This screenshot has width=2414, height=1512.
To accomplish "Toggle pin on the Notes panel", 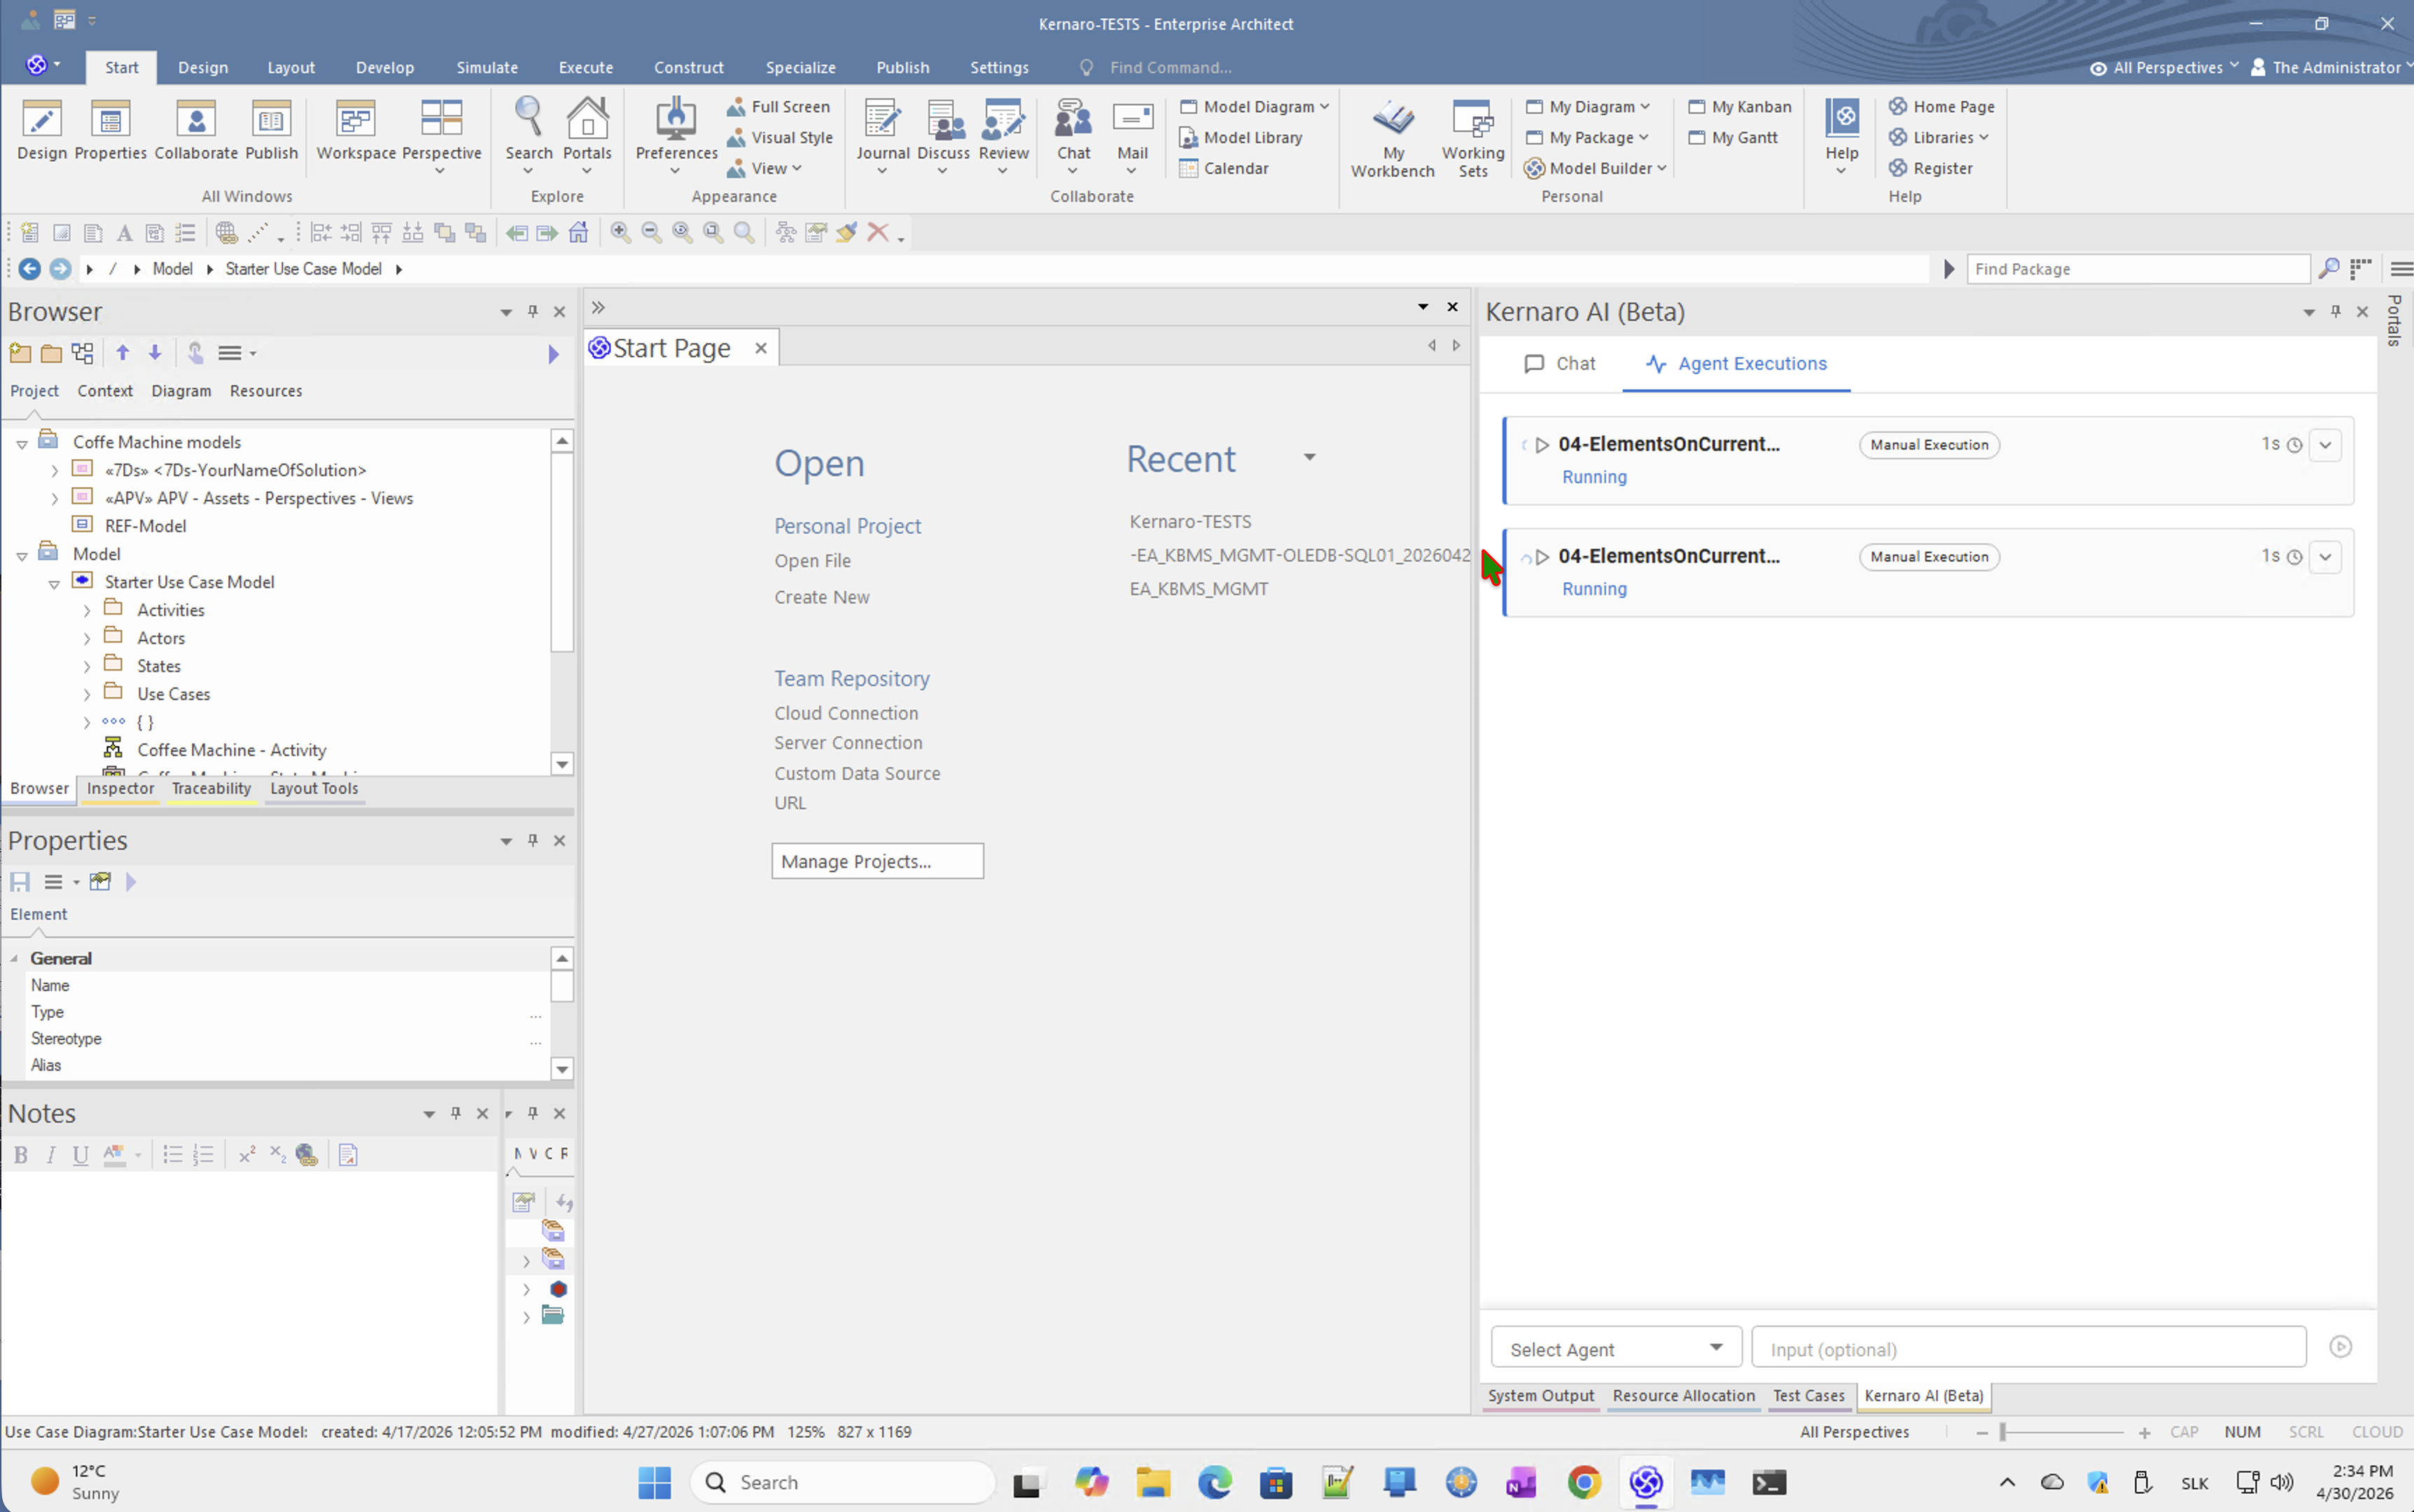I will pyautogui.click(x=456, y=1113).
